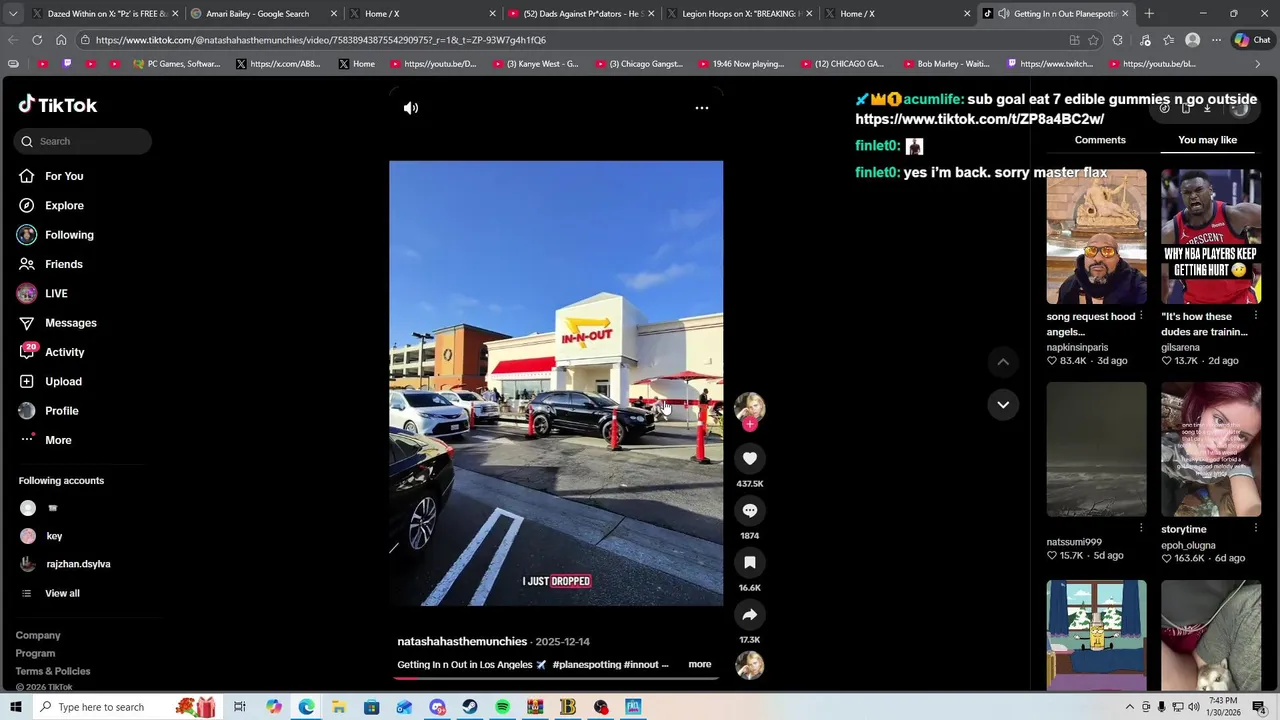Go to the previous video with up arrow

[1003, 362]
